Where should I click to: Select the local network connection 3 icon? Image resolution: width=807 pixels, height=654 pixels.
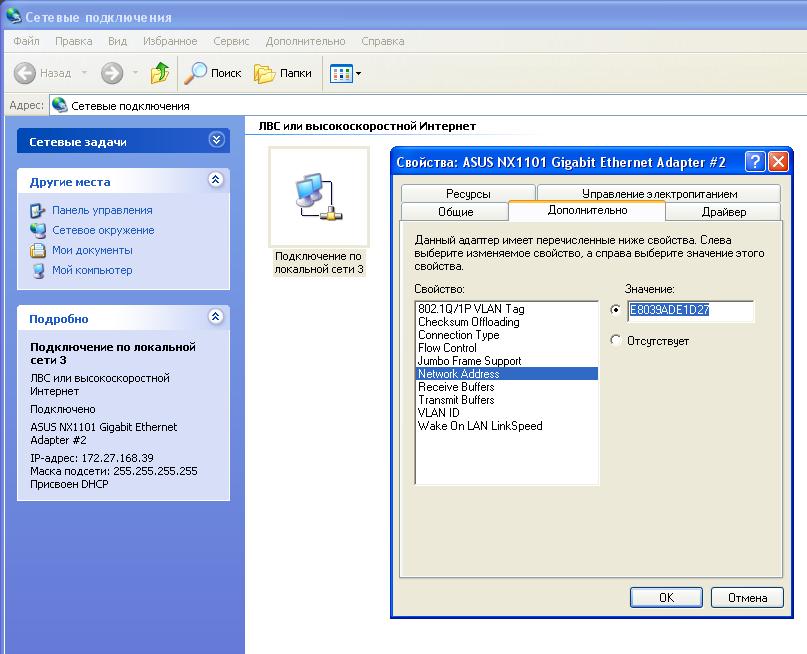pyautogui.click(x=319, y=197)
